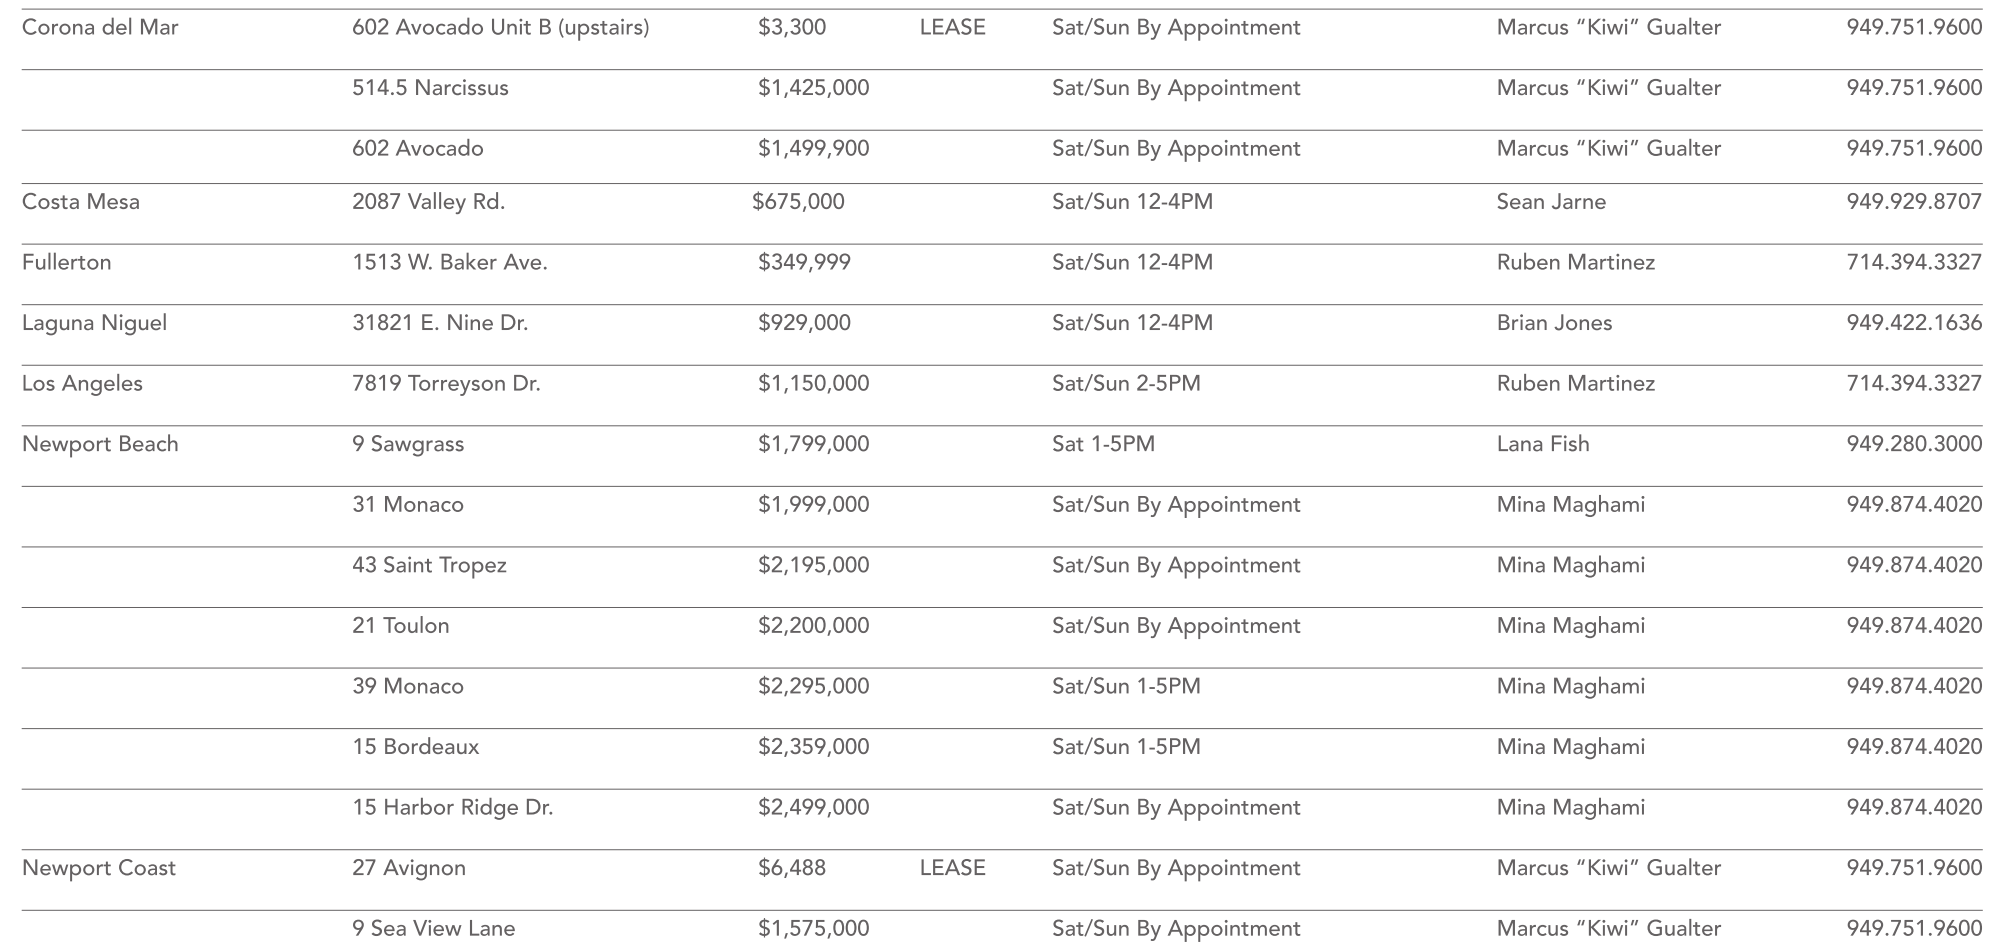Open the 7819 Torreyson Dr. listing
2004x949 pixels.
[446, 384]
